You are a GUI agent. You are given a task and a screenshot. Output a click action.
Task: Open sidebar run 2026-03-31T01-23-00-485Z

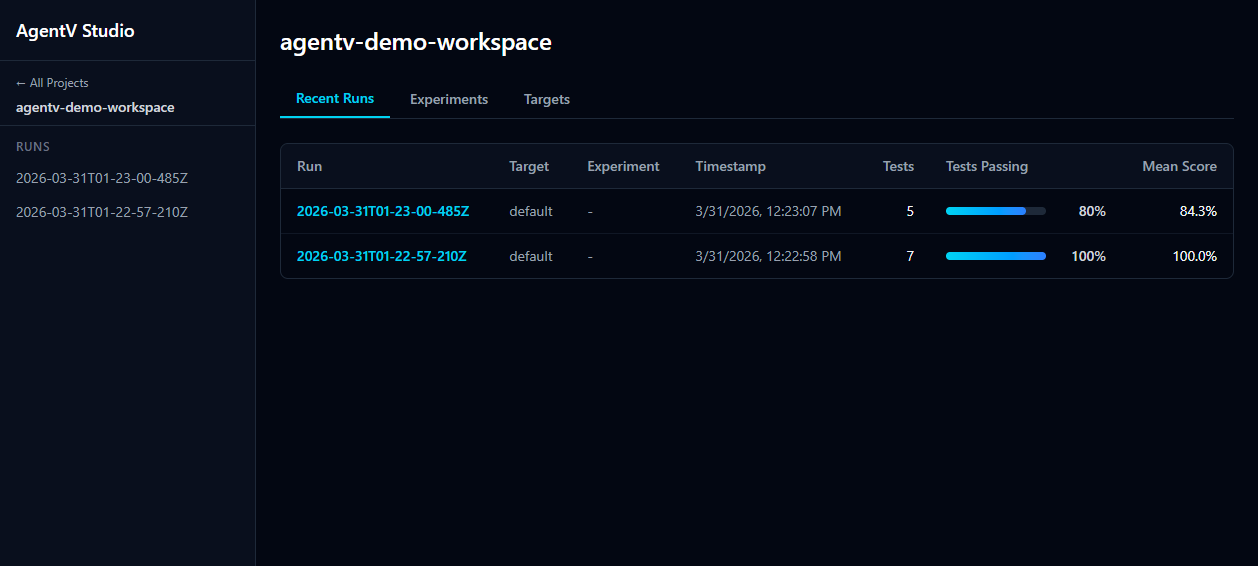102,178
